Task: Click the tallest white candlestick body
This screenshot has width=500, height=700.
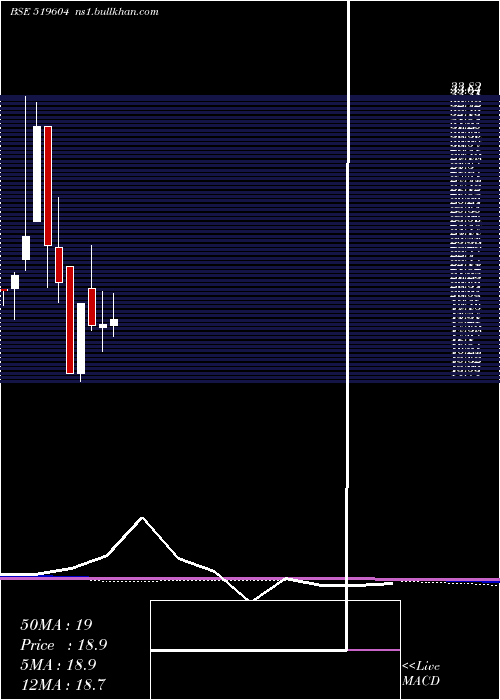Action: 37,174
